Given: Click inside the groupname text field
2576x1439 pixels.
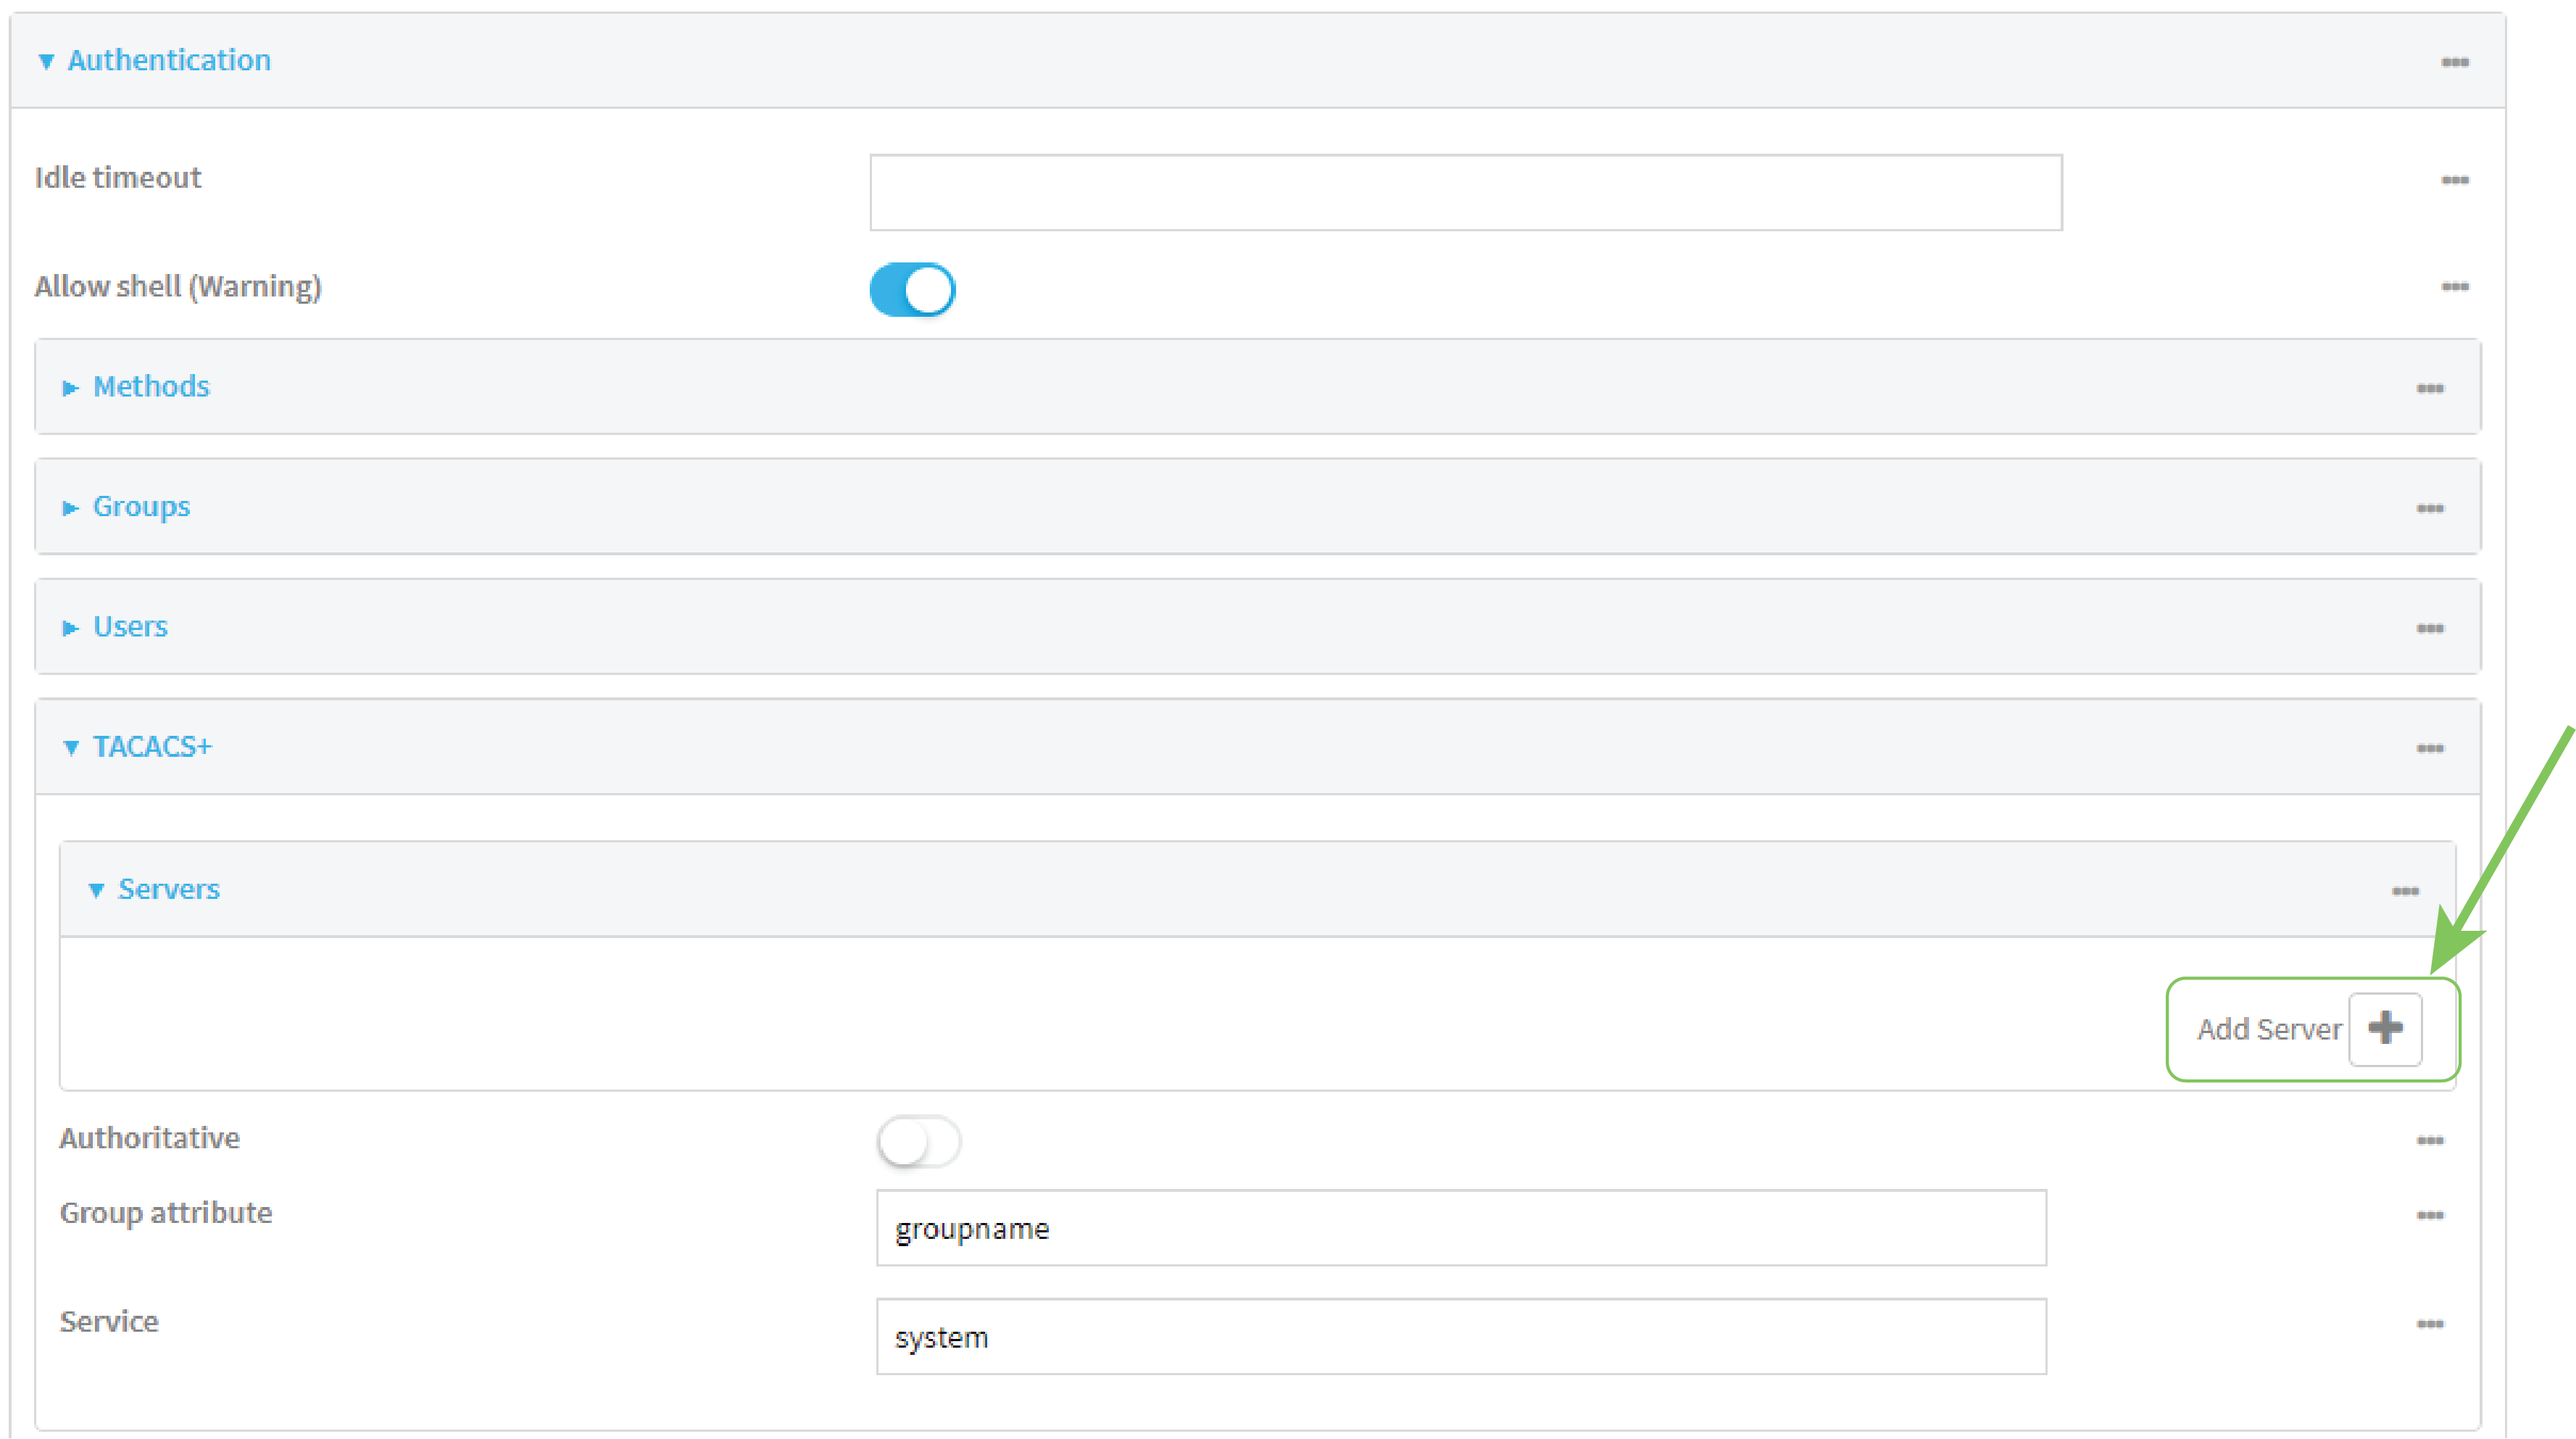Looking at the screenshot, I should [1460, 1228].
